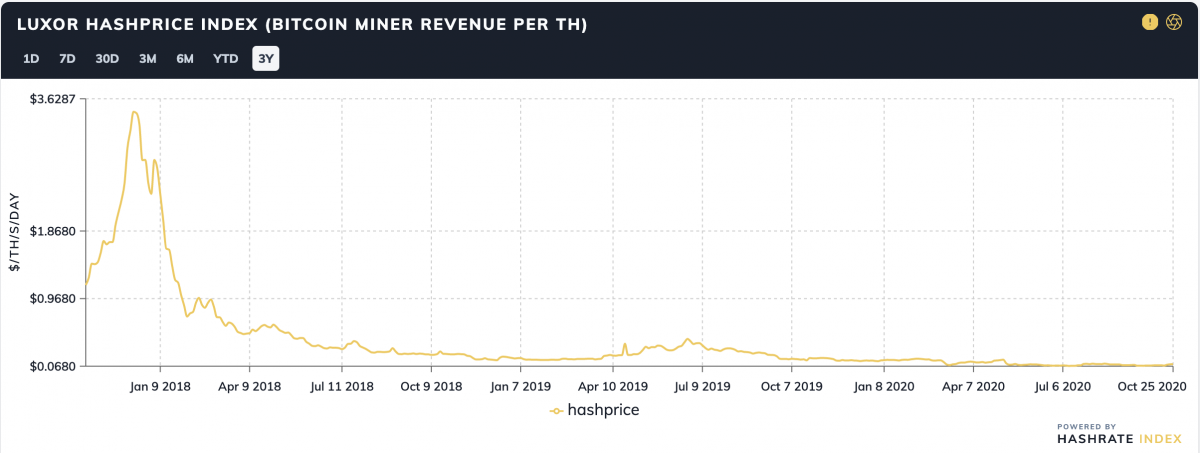
Task: Click the Apr 7 2020 date label
Action: [x=973, y=384]
